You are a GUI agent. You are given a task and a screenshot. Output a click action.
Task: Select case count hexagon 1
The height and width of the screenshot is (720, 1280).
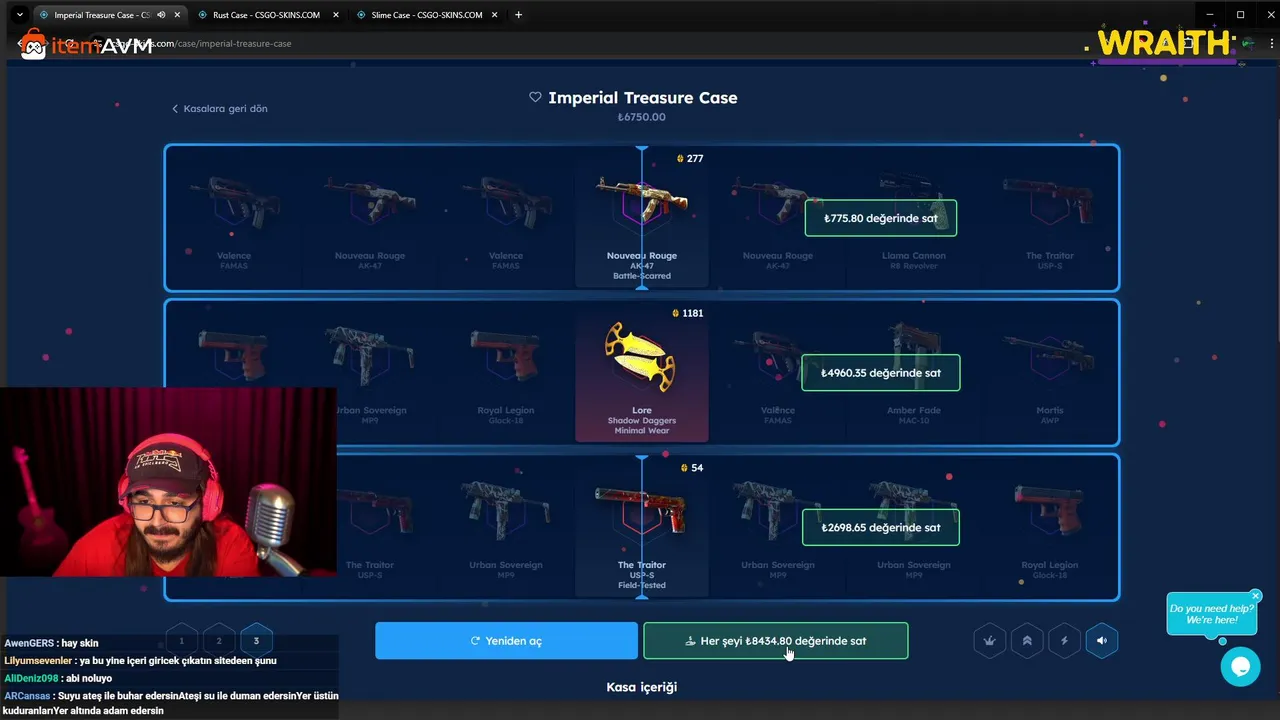pos(181,641)
